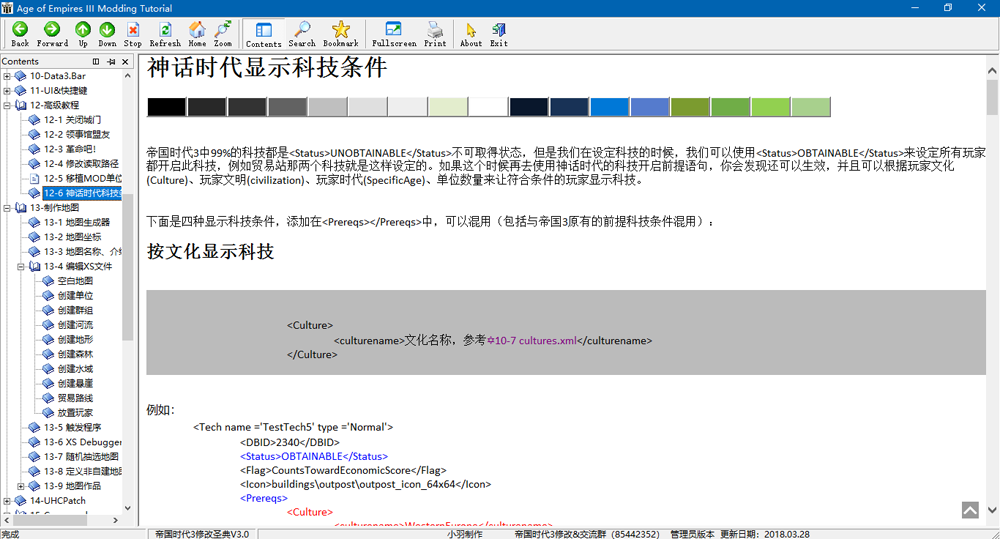
Task: Open the 放置玩家 topic
Action: point(75,413)
